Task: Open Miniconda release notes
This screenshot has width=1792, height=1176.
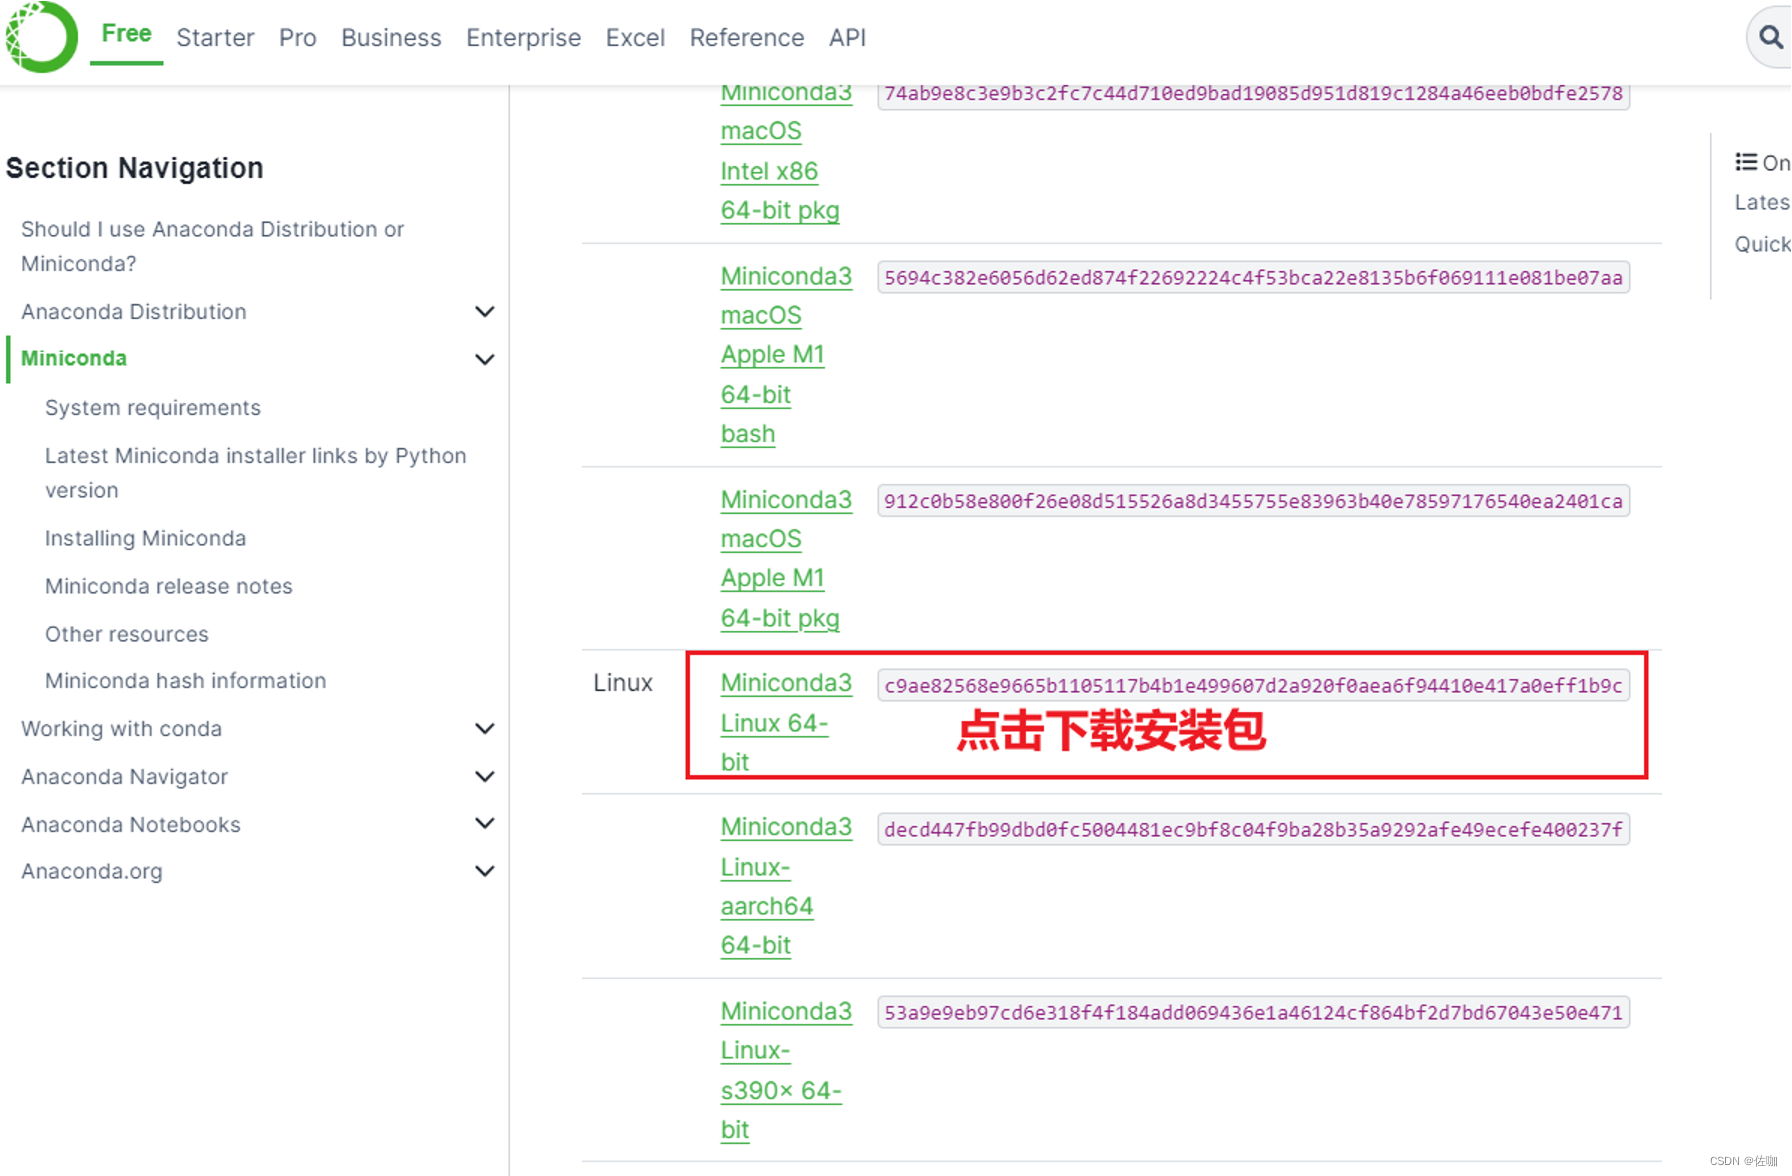Action: 169,586
